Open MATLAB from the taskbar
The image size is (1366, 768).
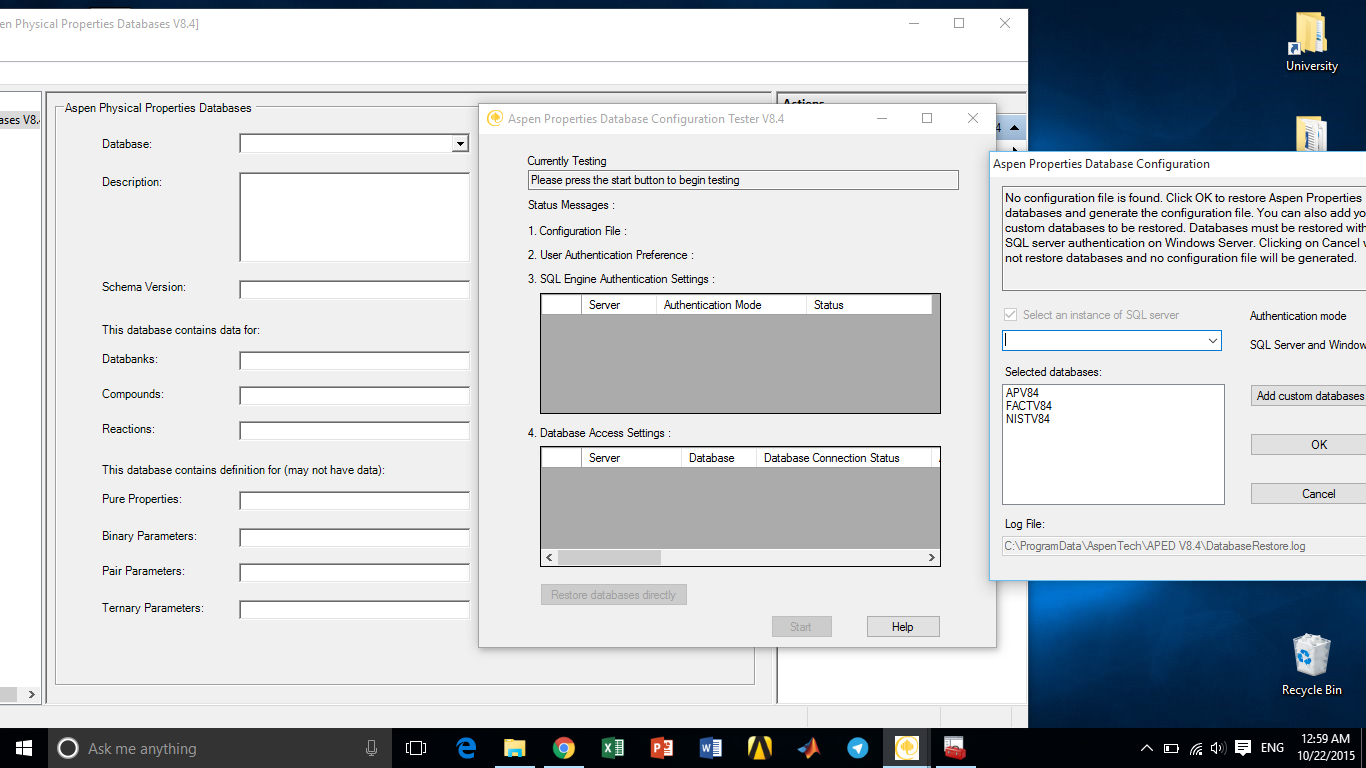[x=809, y=748]
